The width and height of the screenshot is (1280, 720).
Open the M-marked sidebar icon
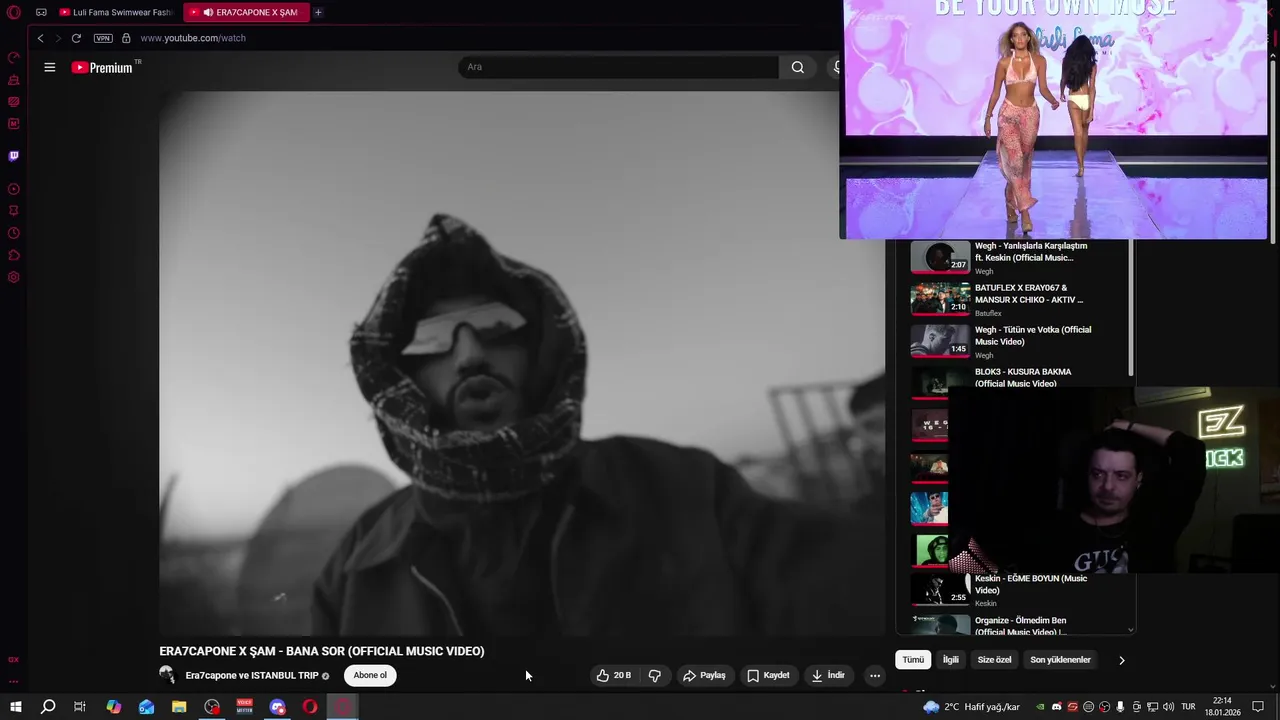click(14, 124)
